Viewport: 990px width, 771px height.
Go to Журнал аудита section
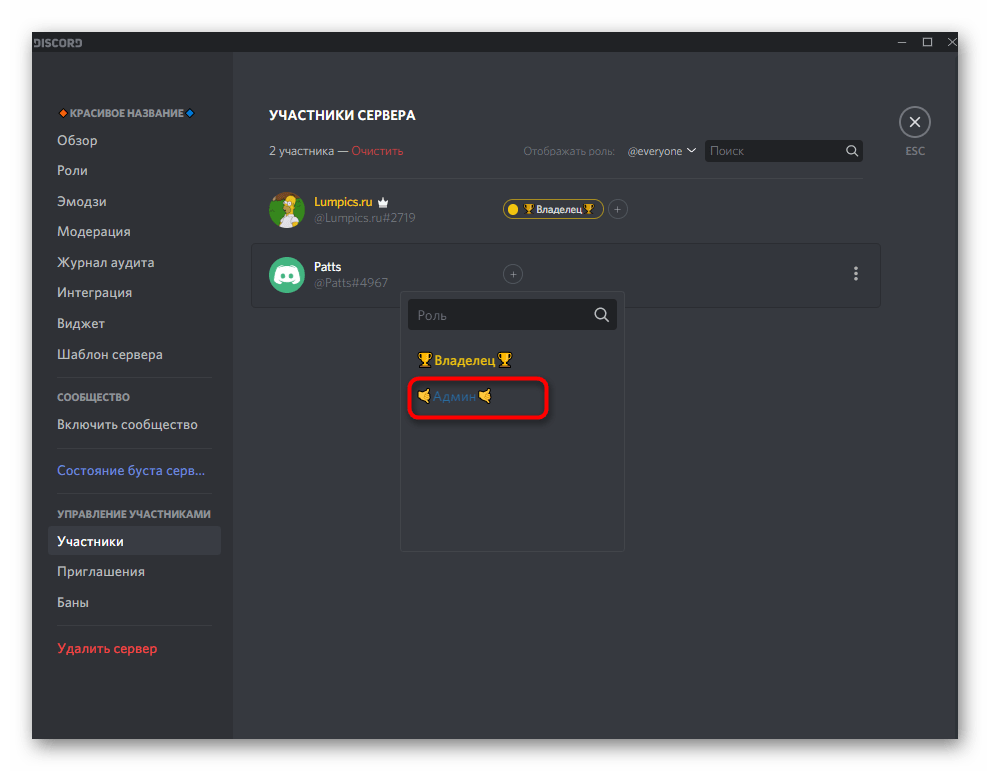point(105,263)
